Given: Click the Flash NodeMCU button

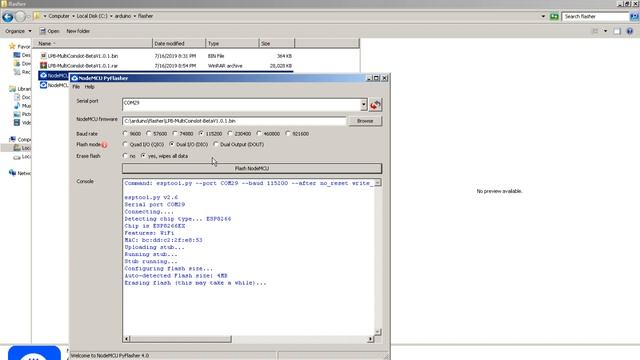Looking at the screenshot, I should tap(252, 168).
